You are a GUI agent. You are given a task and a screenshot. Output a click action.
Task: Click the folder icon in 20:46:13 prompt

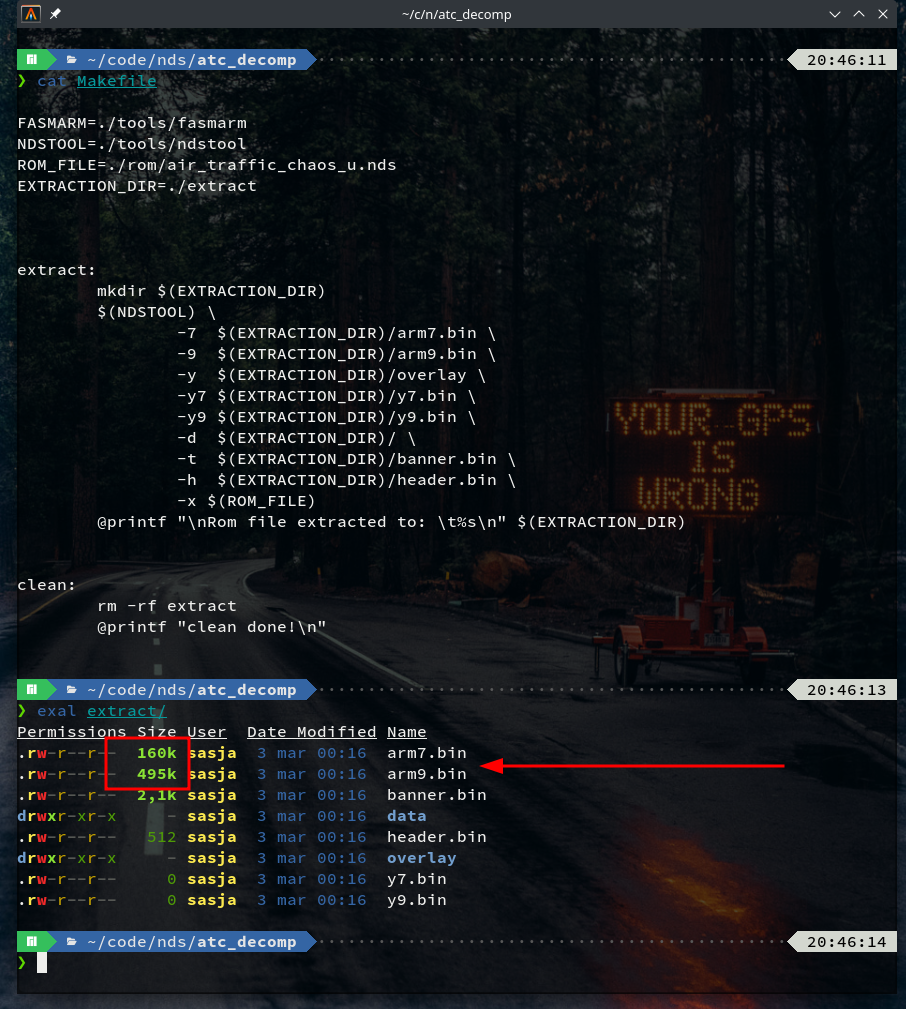coord(71,690)
